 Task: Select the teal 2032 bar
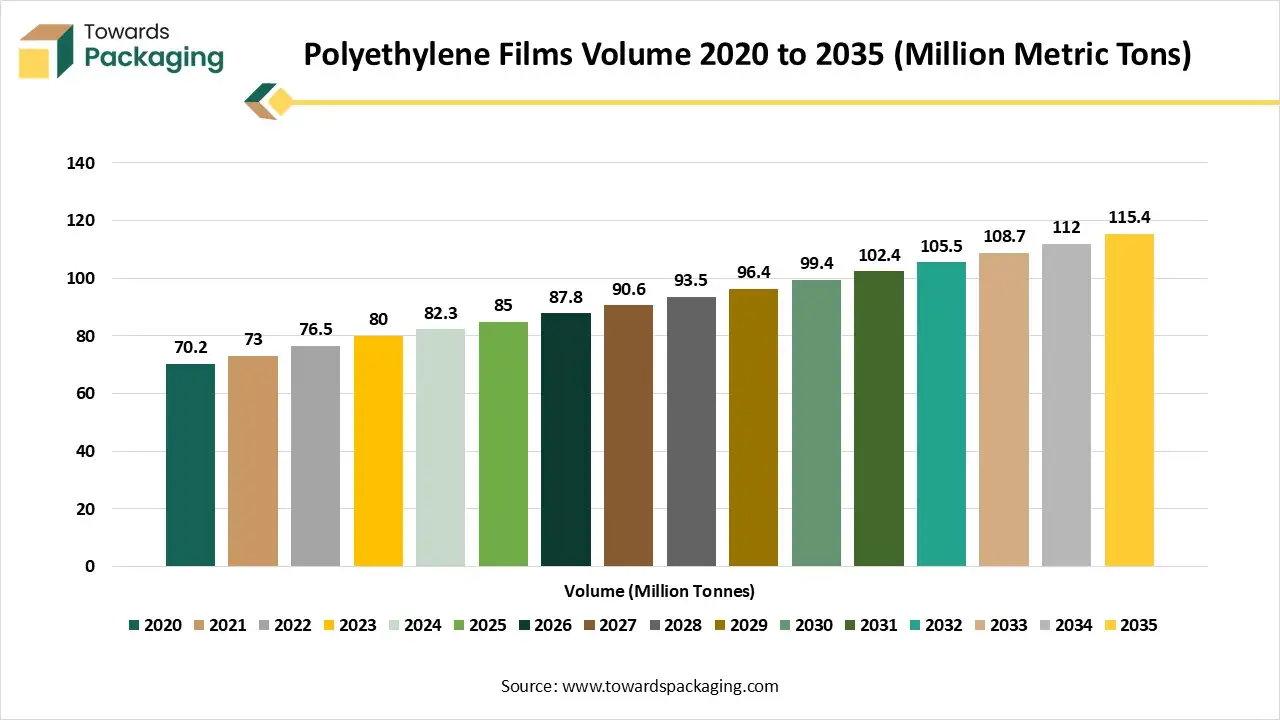[941, 410]
